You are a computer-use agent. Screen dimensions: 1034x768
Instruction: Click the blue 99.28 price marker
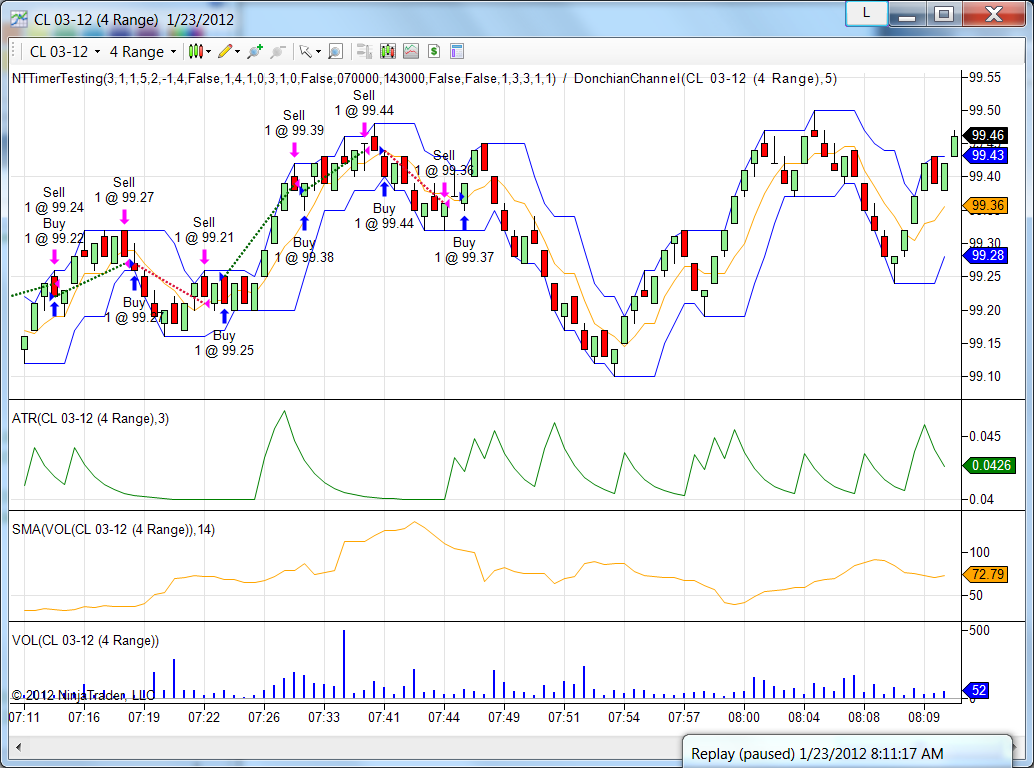(986, 256)
